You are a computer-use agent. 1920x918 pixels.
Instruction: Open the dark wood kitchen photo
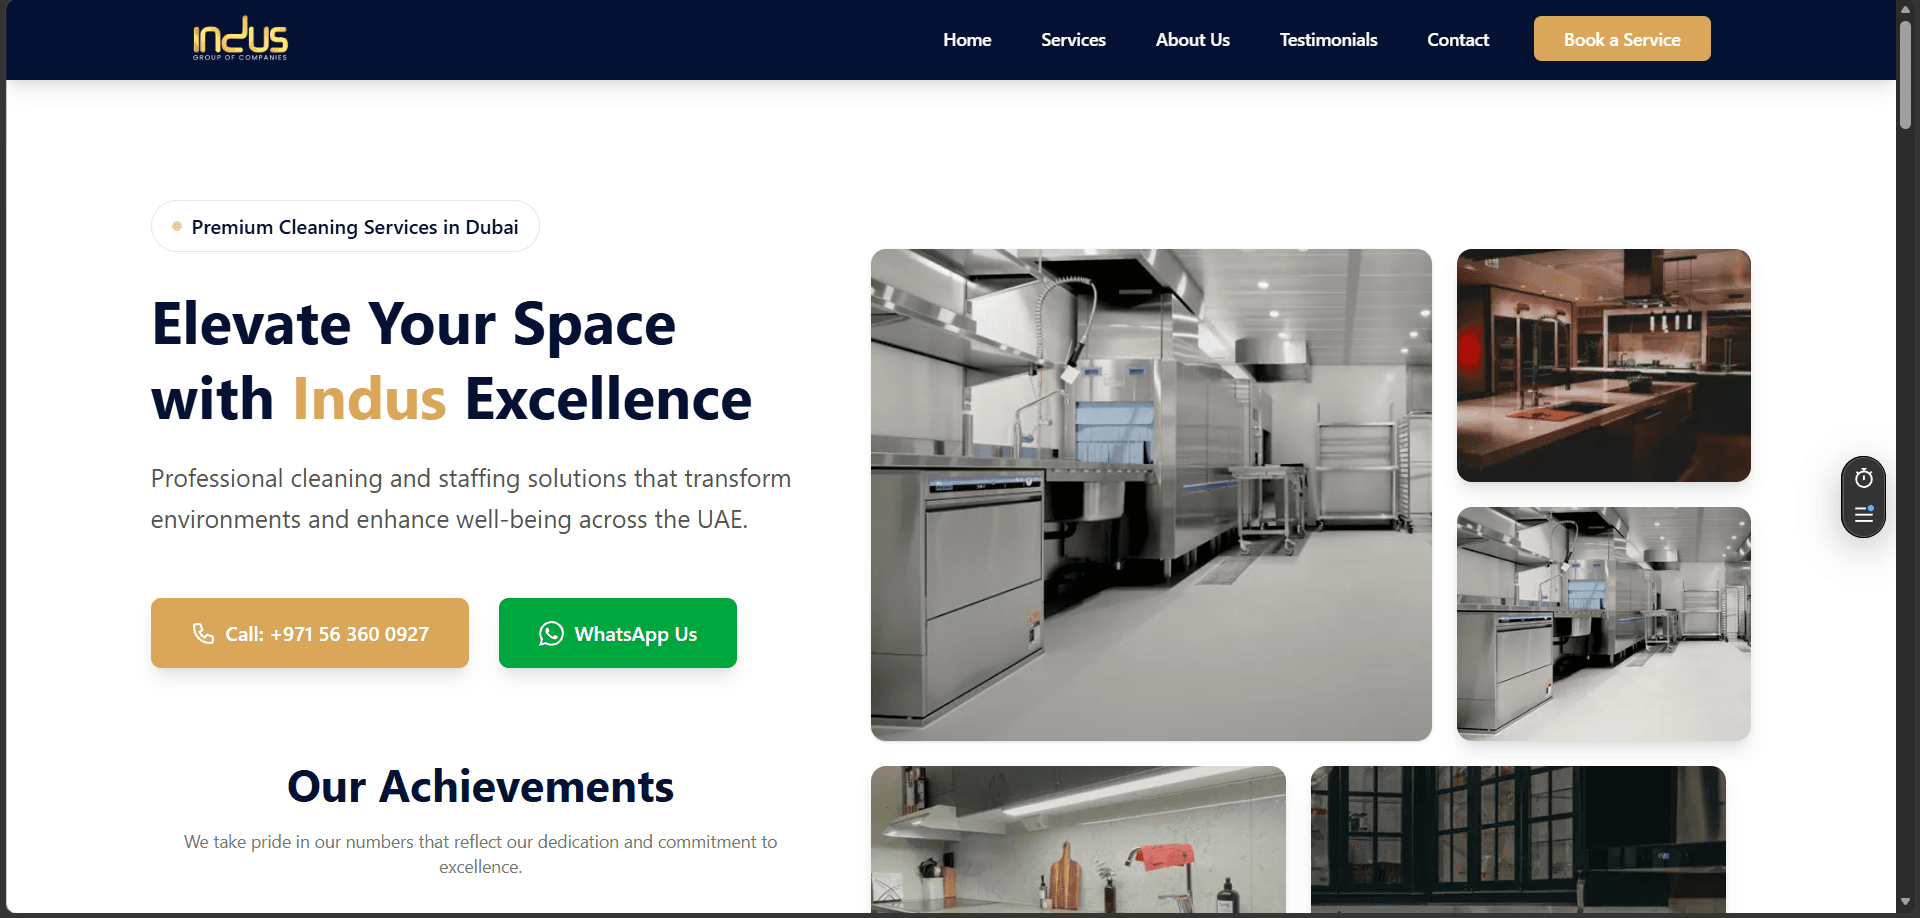coord(1604,365)
